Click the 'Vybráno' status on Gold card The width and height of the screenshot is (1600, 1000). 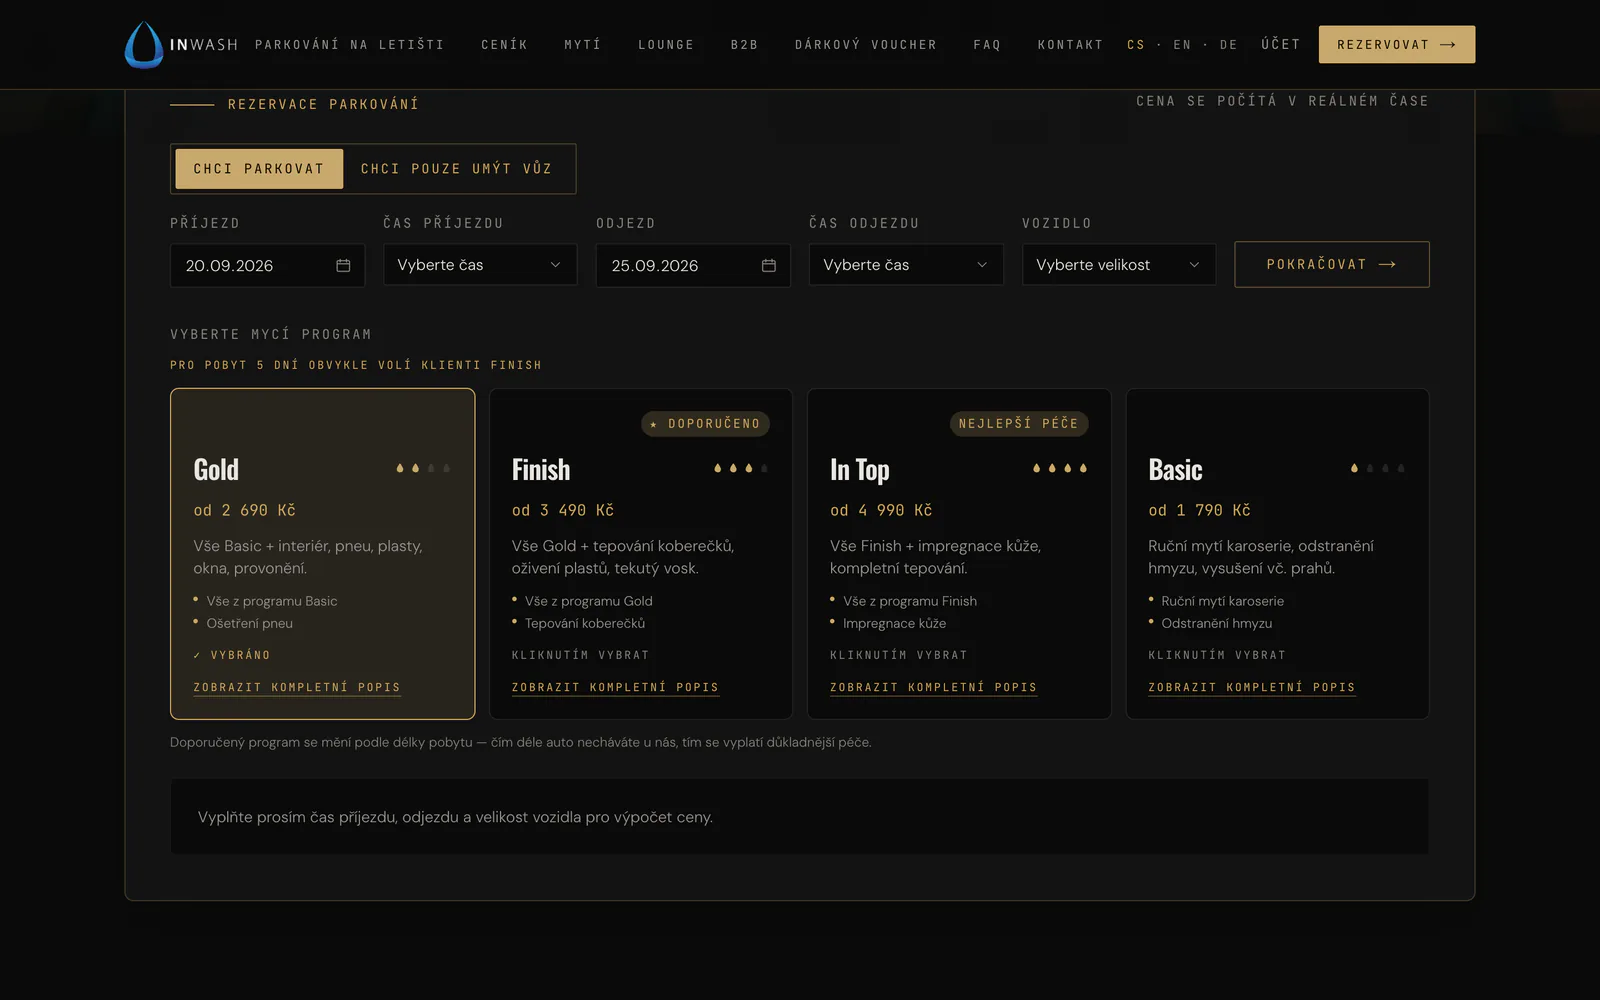232,655
